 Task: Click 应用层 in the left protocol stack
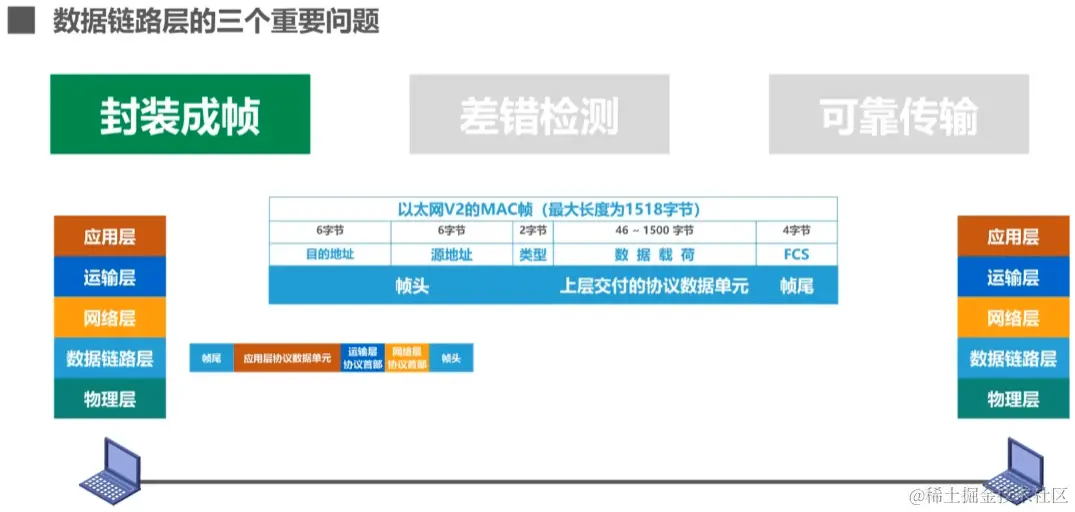click(x=110, y=236)
